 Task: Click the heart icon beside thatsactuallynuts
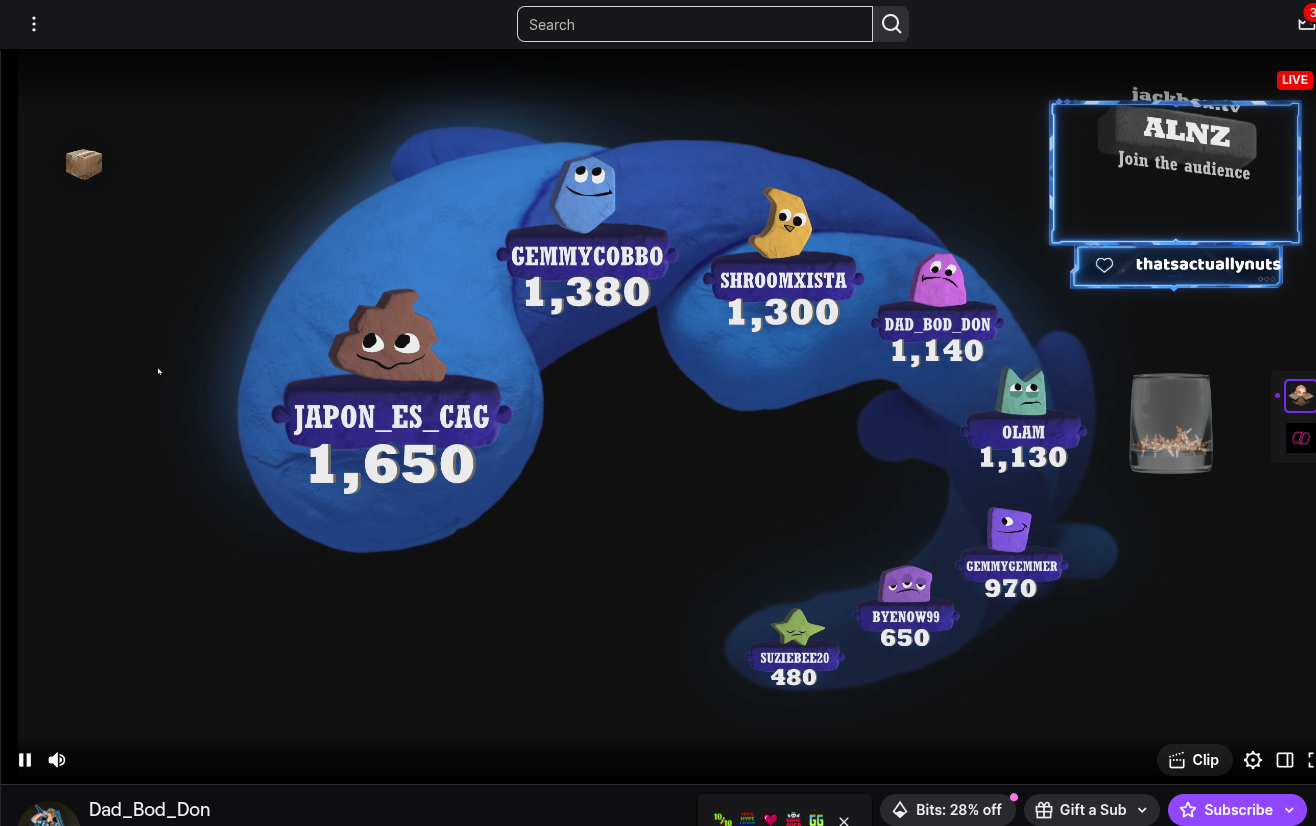(1104, 265)
